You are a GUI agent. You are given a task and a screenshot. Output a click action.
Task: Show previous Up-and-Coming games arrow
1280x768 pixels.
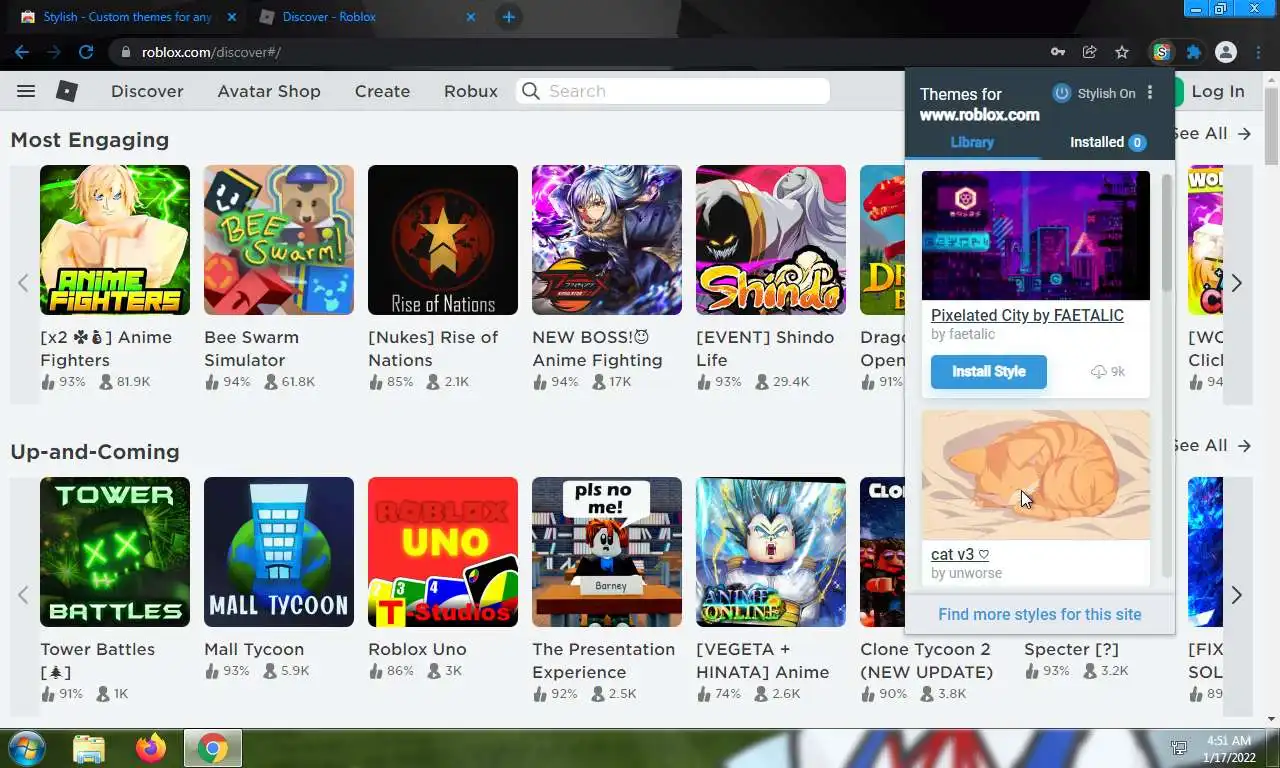[x=23, y=595]
